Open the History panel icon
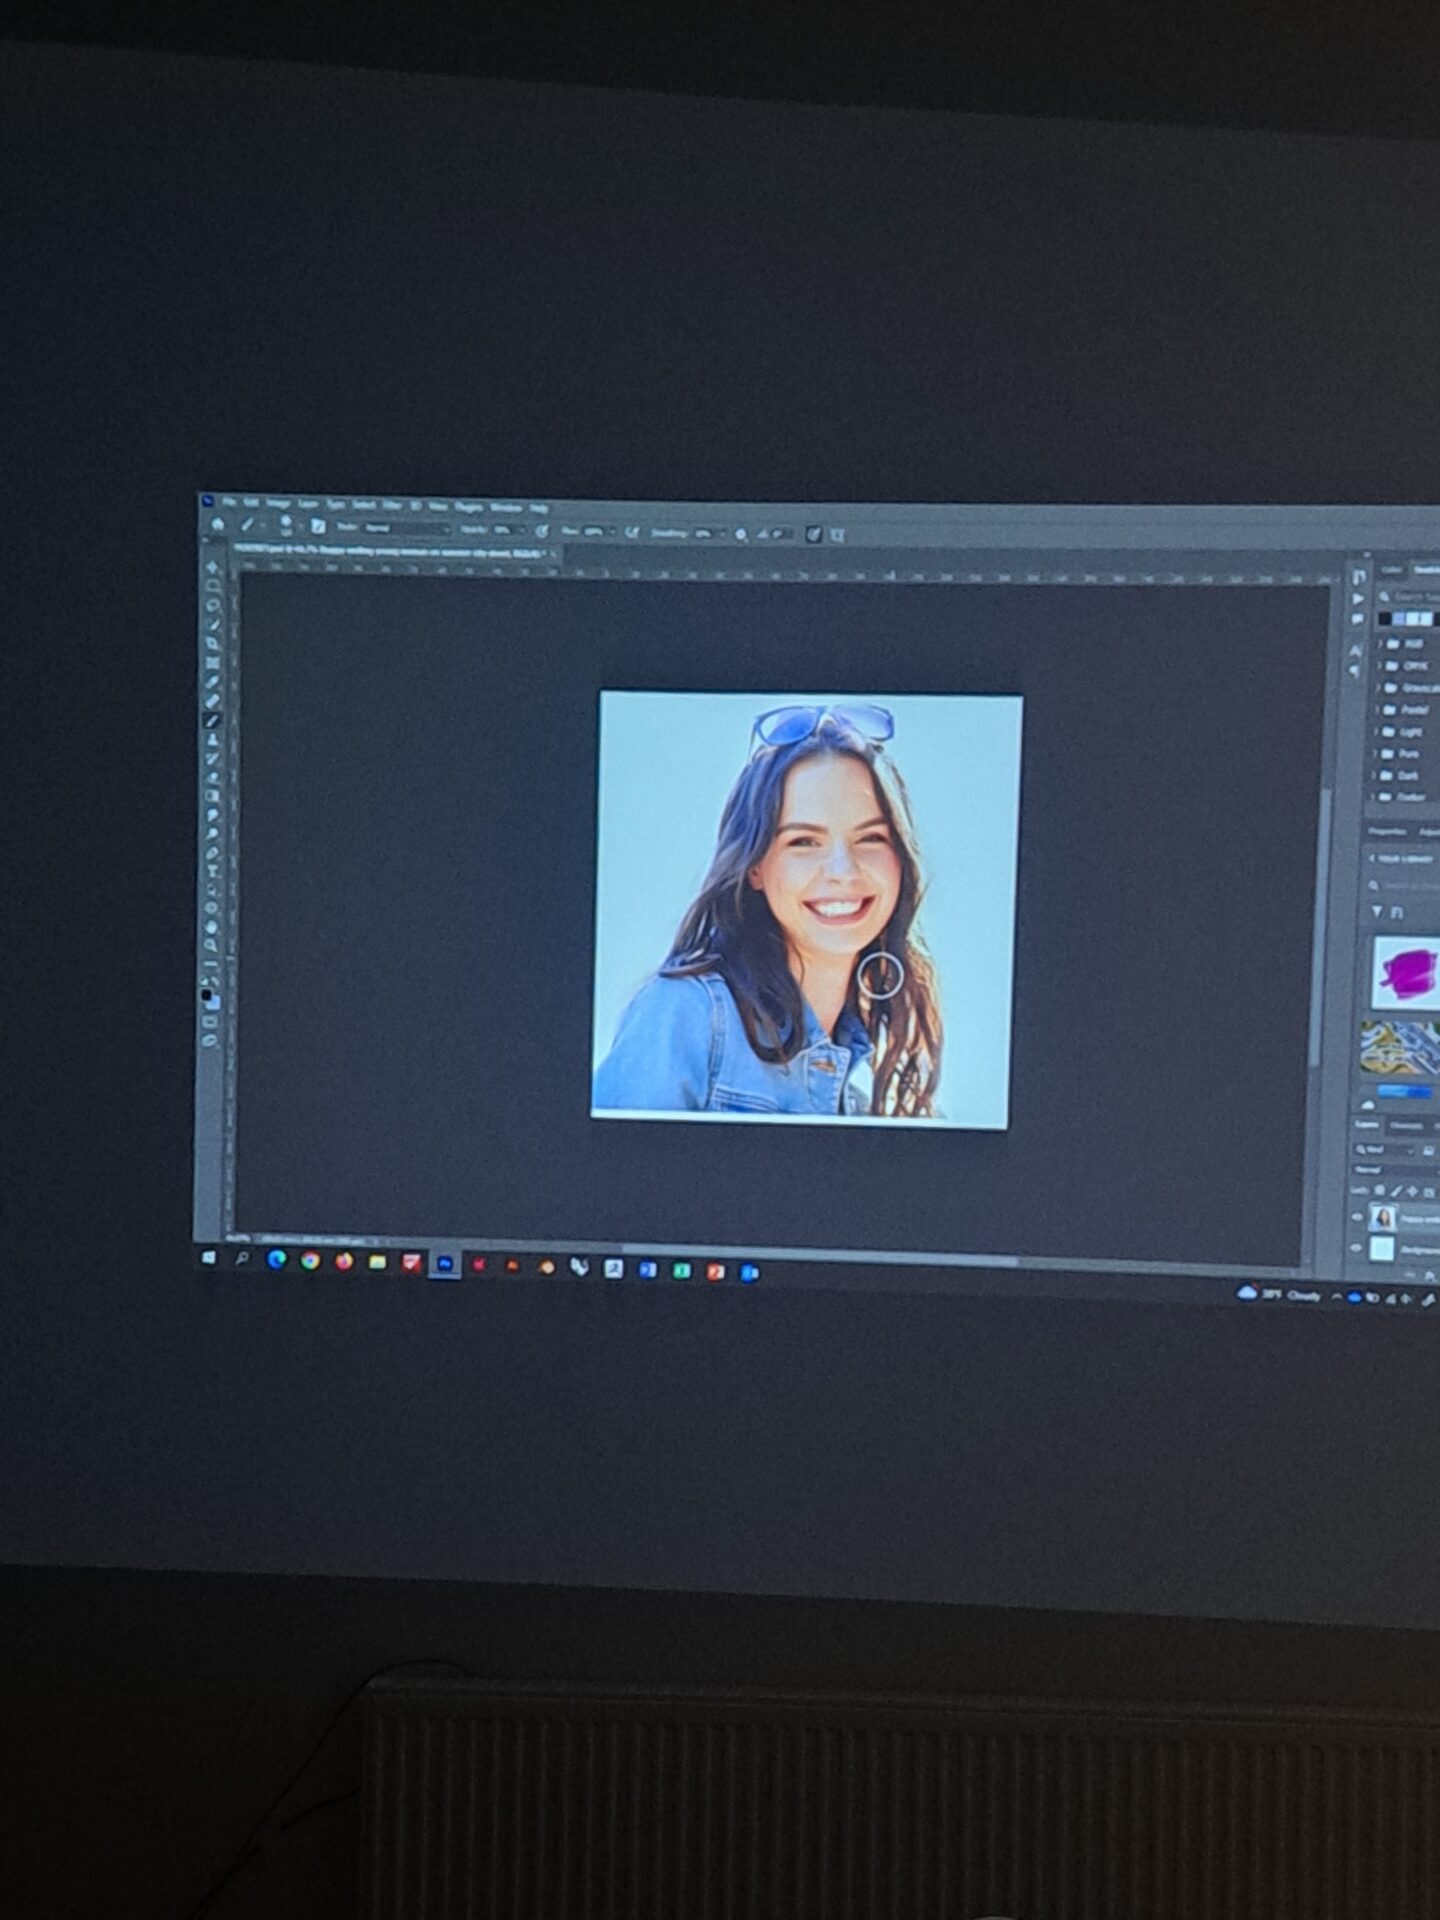 tap(1358, 577)
